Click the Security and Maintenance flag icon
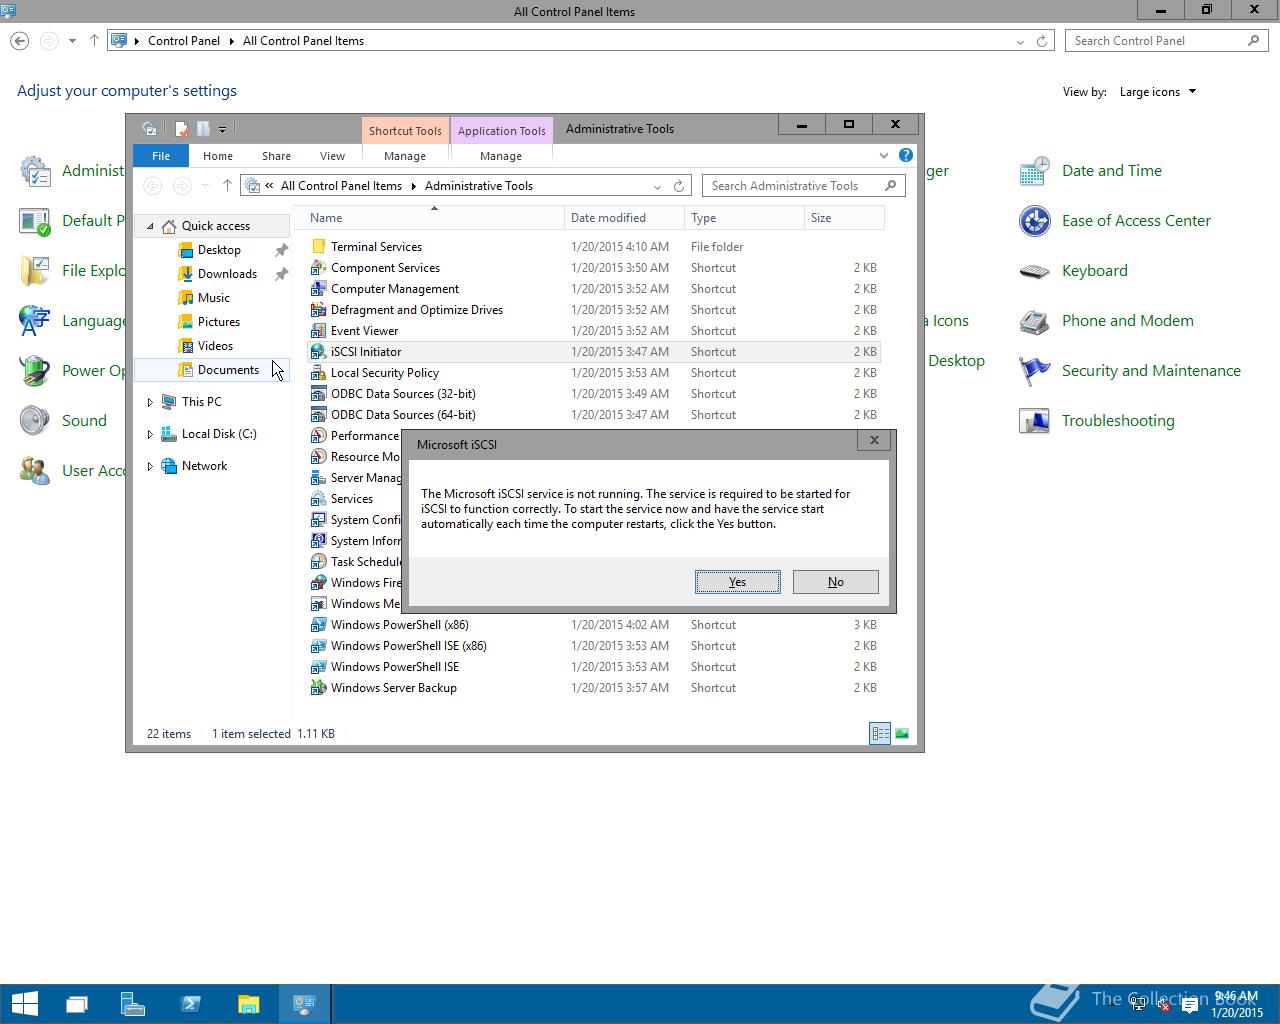This screenshot has height=1024, width=1280. [x=1034, y=371]
